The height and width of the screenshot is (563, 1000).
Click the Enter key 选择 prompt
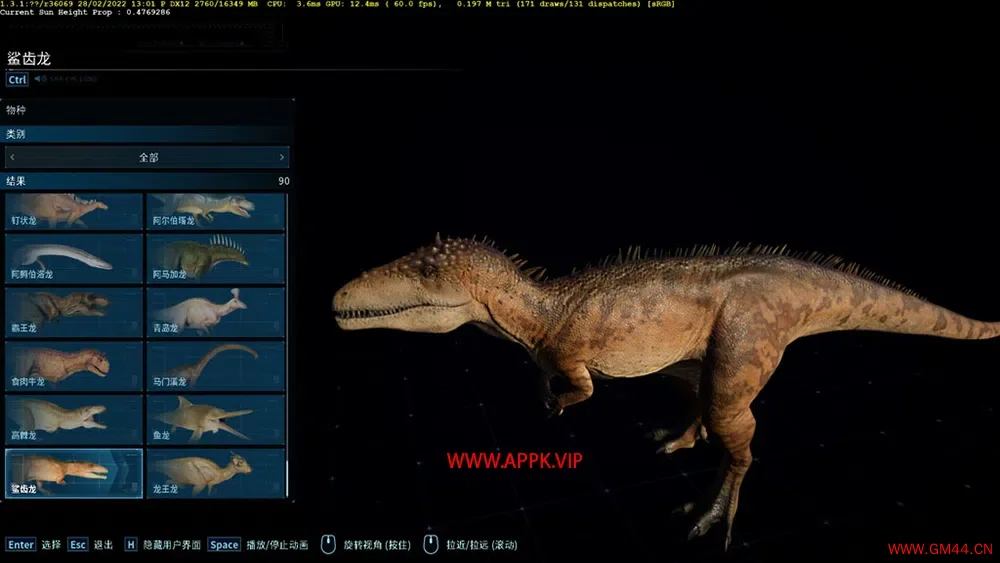coord(33,545)
